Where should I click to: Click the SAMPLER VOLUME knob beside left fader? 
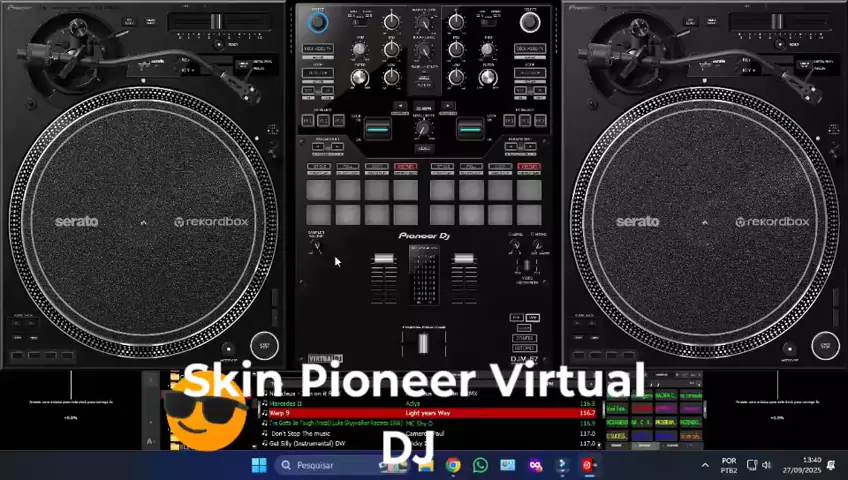tap(316, 246)
